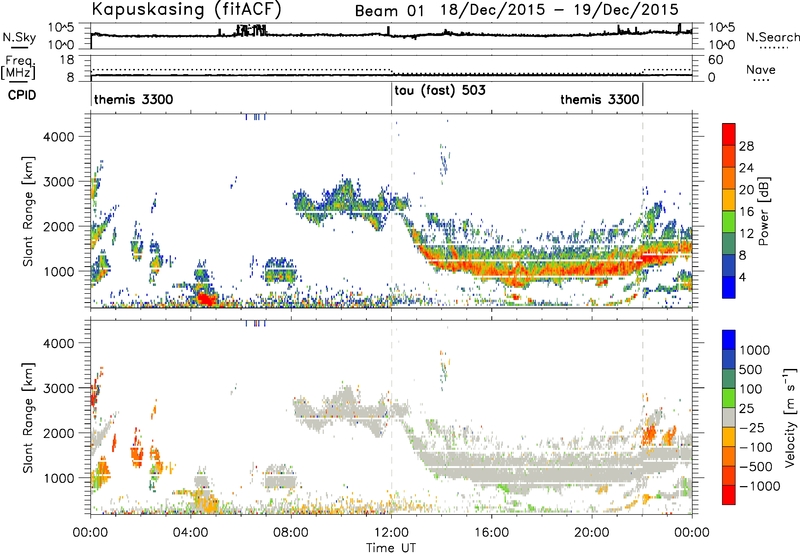Click the second 'themis 3300' label near 22:00
Screen dimensions: 800x554
(600, 99)
